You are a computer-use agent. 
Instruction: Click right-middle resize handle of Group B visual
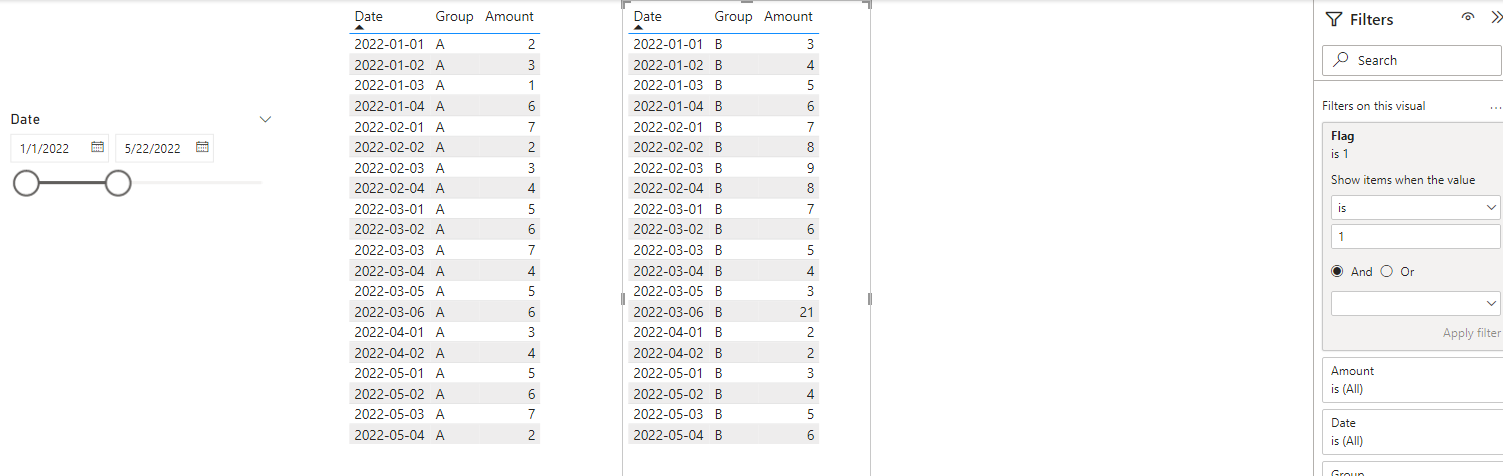[x=870, y=298]
